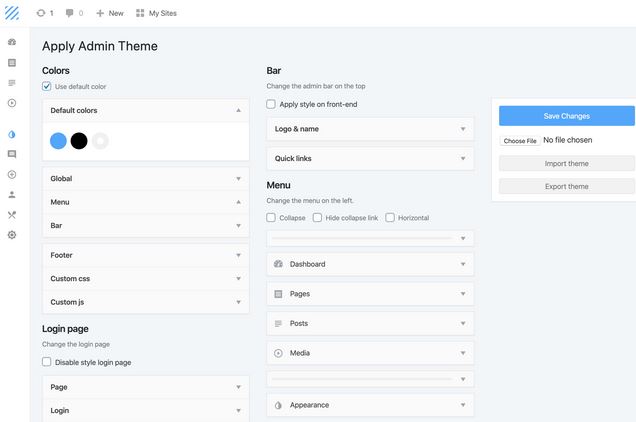636x422 pixels.
Task: Uncheck the Use default color checkbox
Action: point(47,86)
